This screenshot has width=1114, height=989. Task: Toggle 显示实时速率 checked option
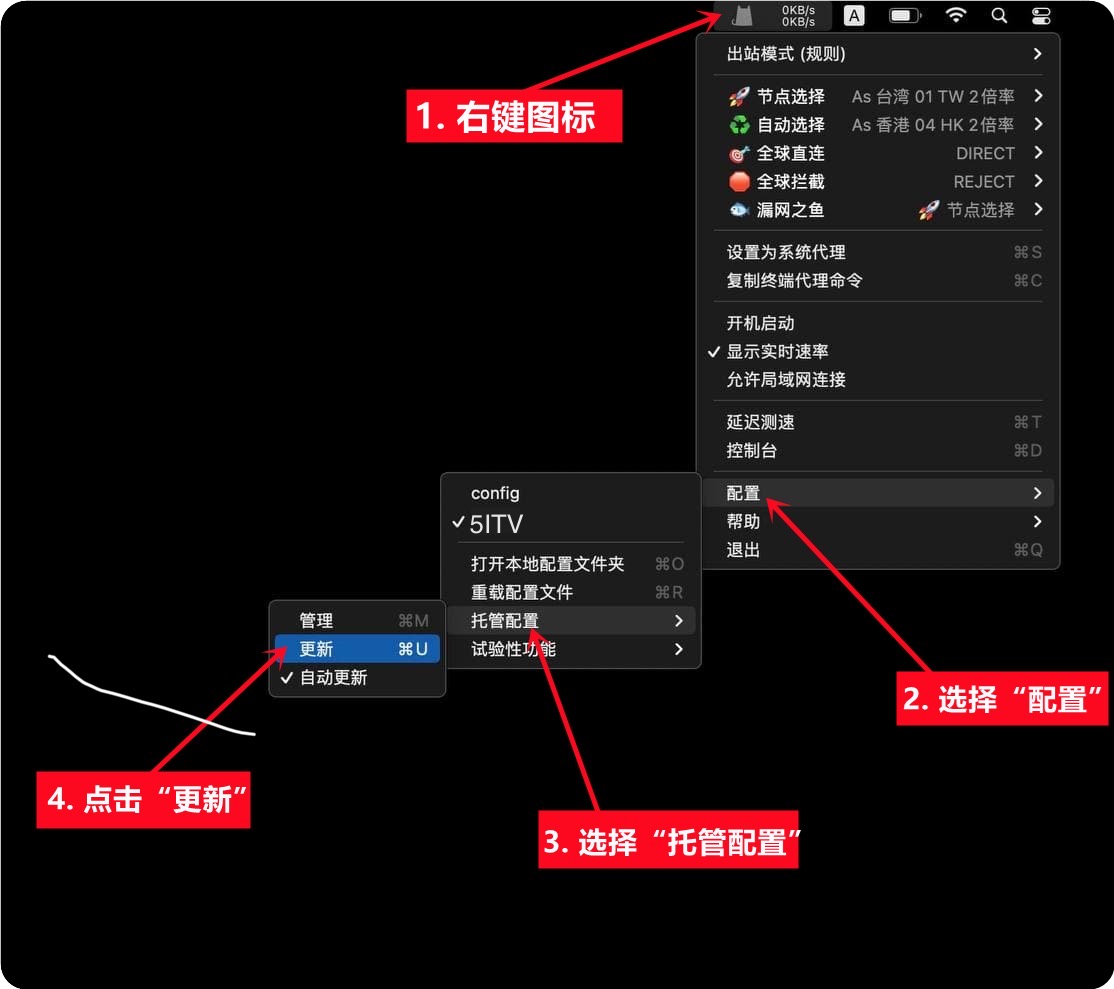[x=777, y=352]
